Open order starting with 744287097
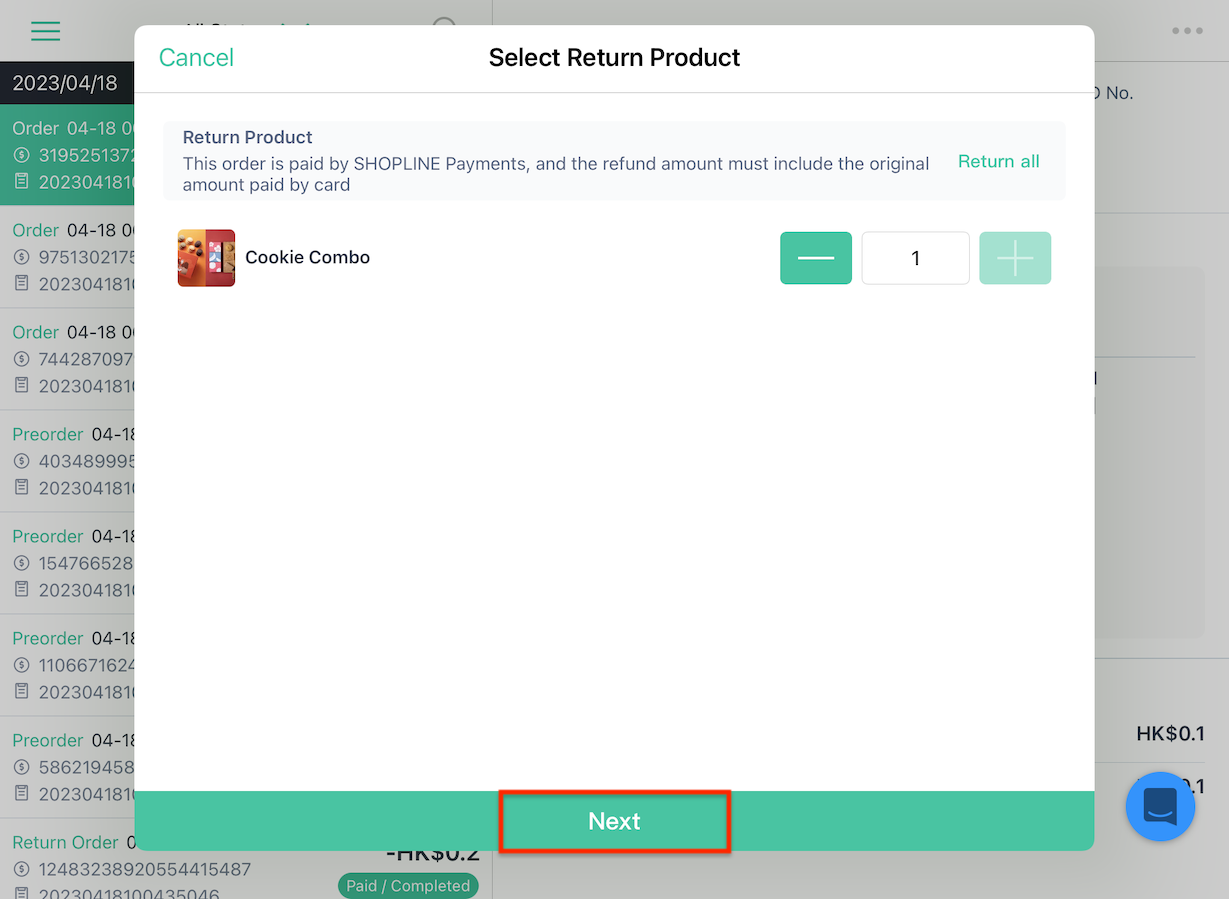 (x=67, y=359)
